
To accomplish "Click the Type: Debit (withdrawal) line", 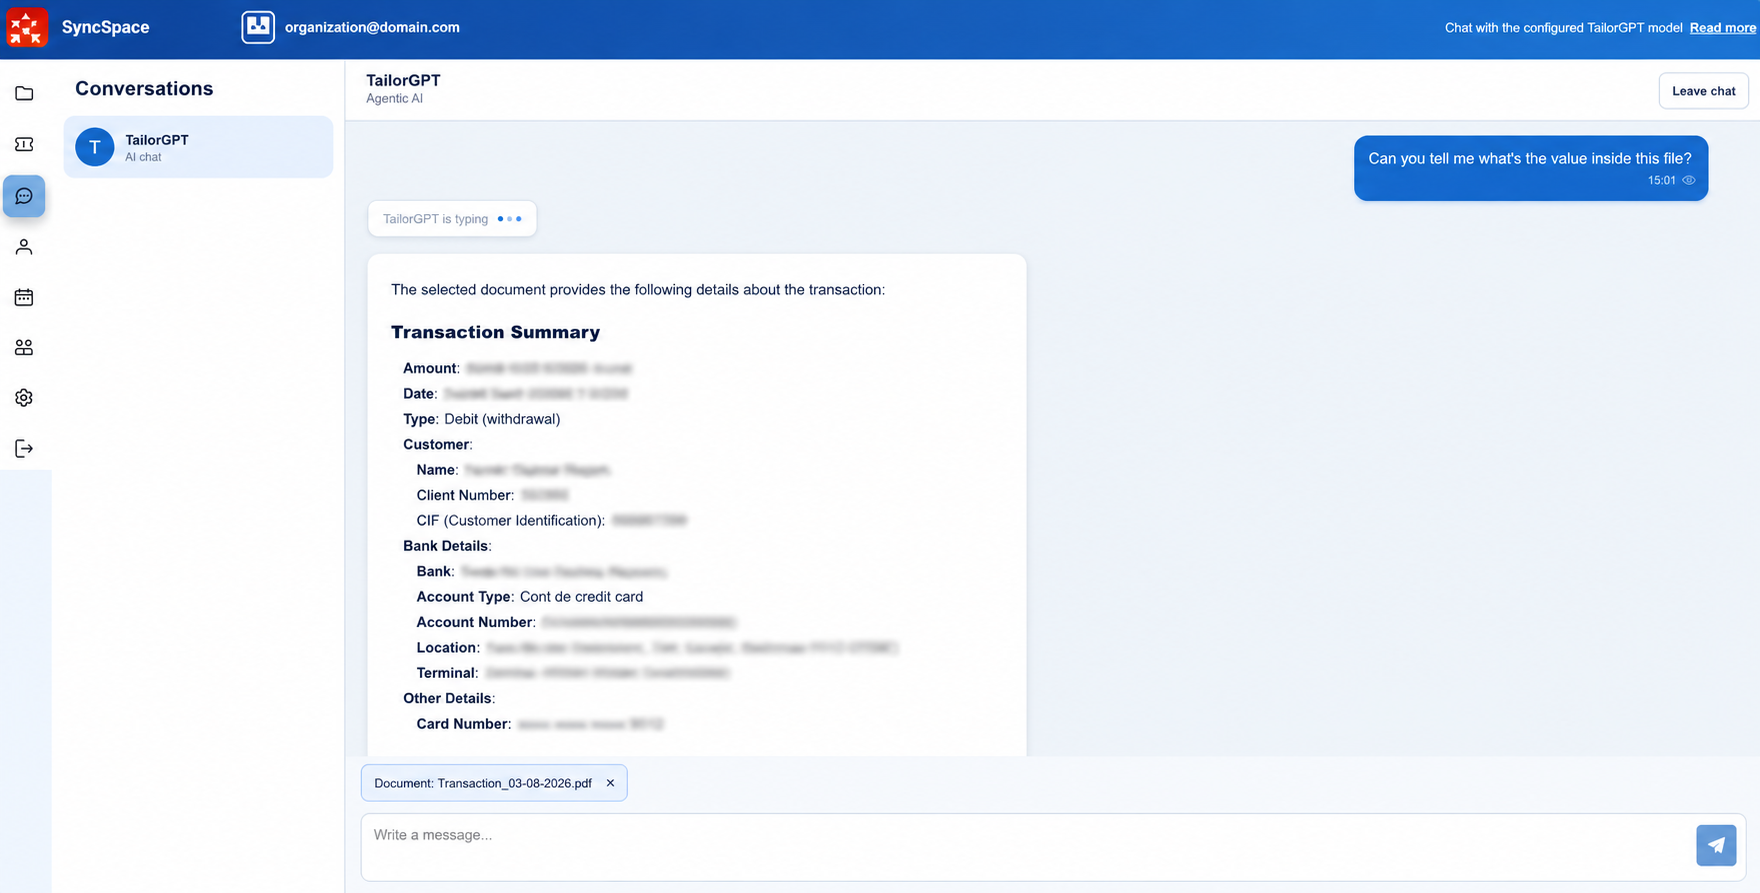I will click(x=481, y=419).
